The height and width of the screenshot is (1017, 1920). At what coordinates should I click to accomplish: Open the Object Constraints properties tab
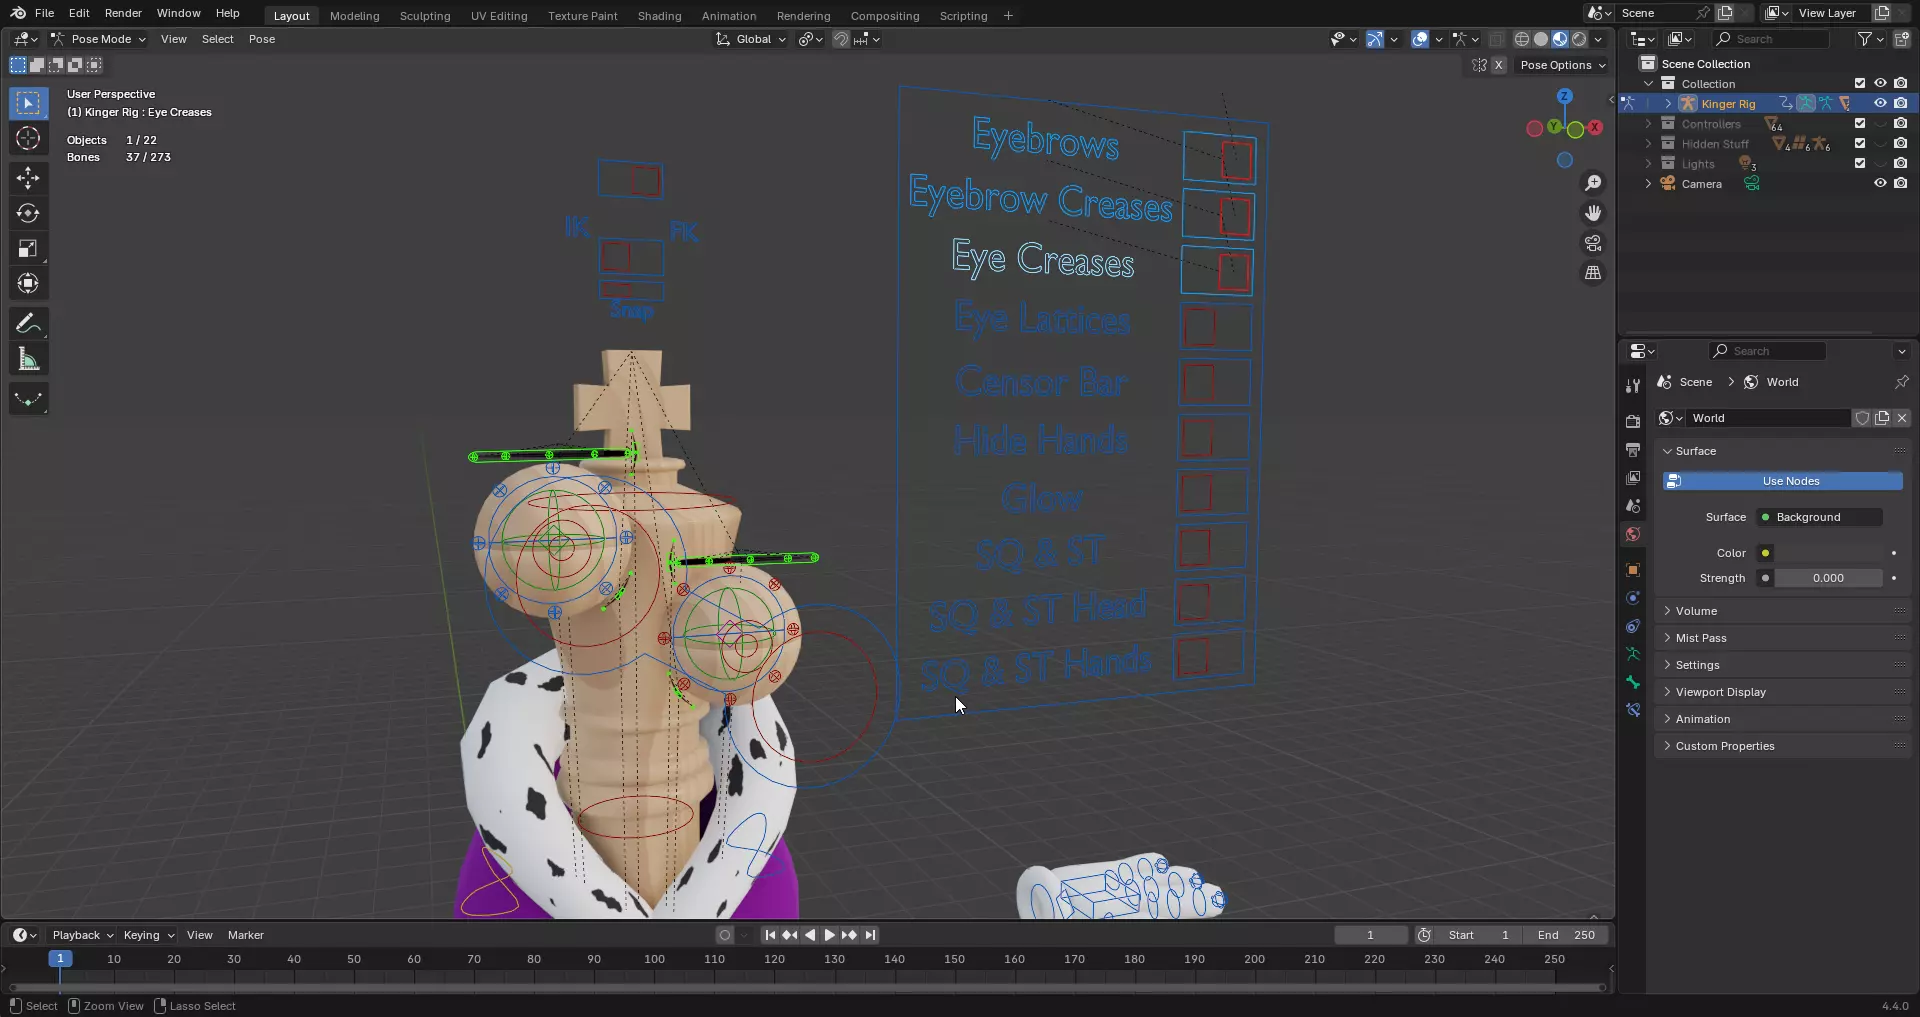(x=1633, y=626)
